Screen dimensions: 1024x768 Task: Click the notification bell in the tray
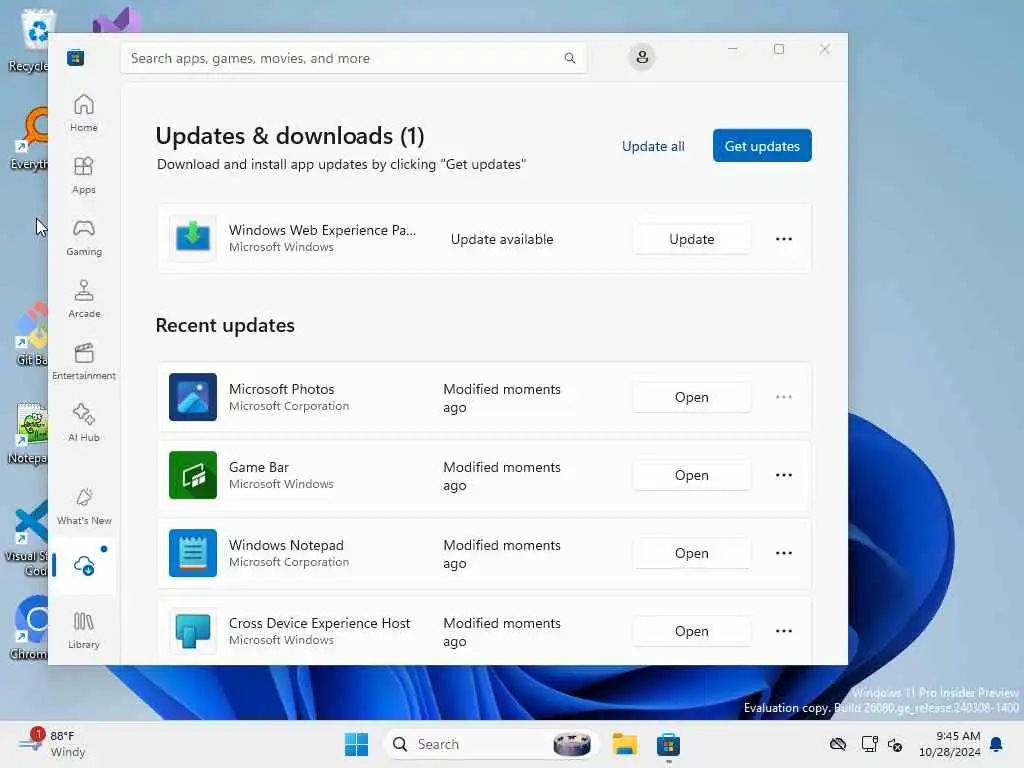pos(996,744)
